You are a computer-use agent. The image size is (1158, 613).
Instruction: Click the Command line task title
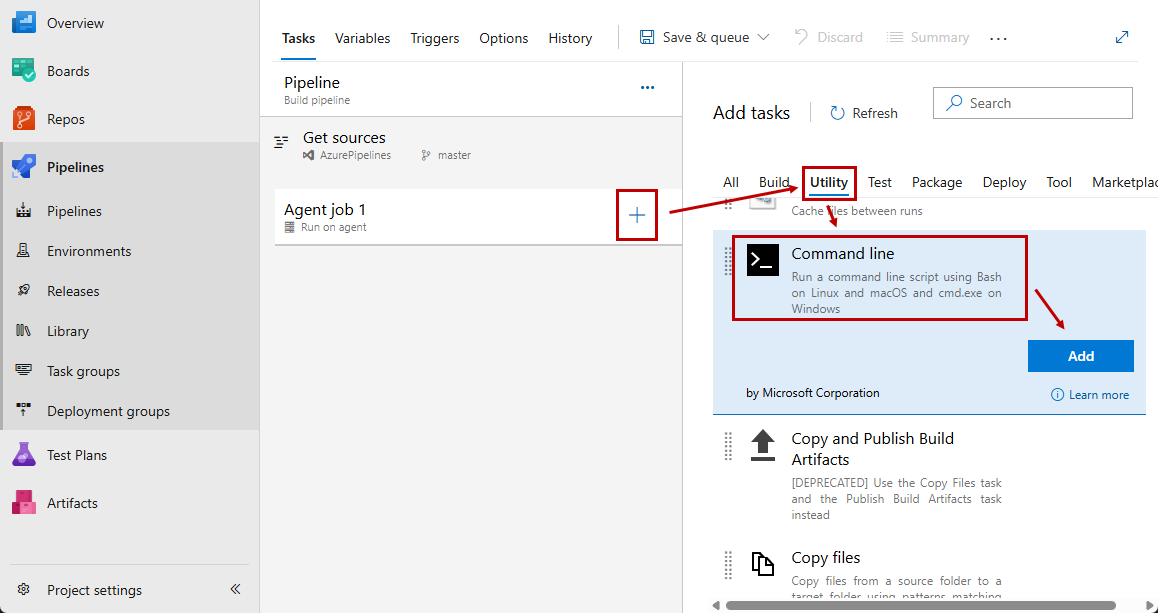tap(843, 253)
